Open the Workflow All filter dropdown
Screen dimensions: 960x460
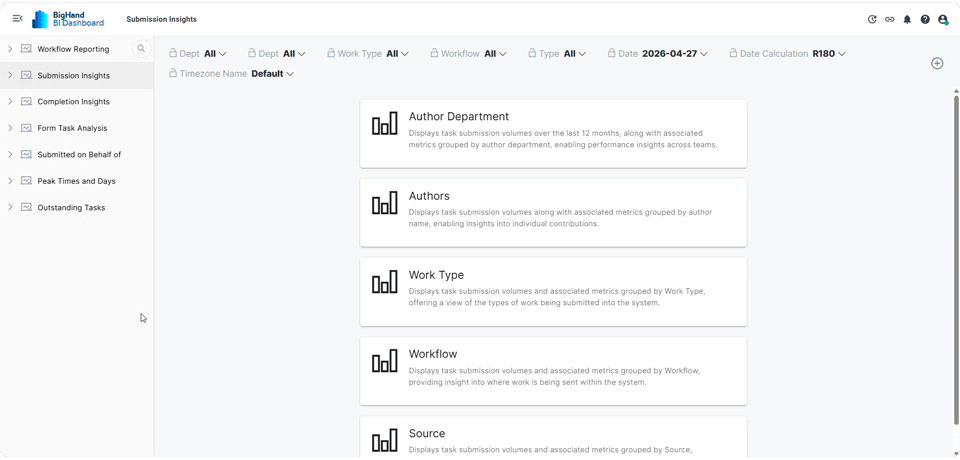tap(495, 54)
